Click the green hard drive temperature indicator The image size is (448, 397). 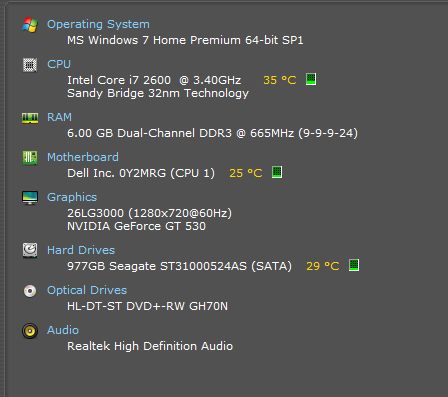click(354, 265)
